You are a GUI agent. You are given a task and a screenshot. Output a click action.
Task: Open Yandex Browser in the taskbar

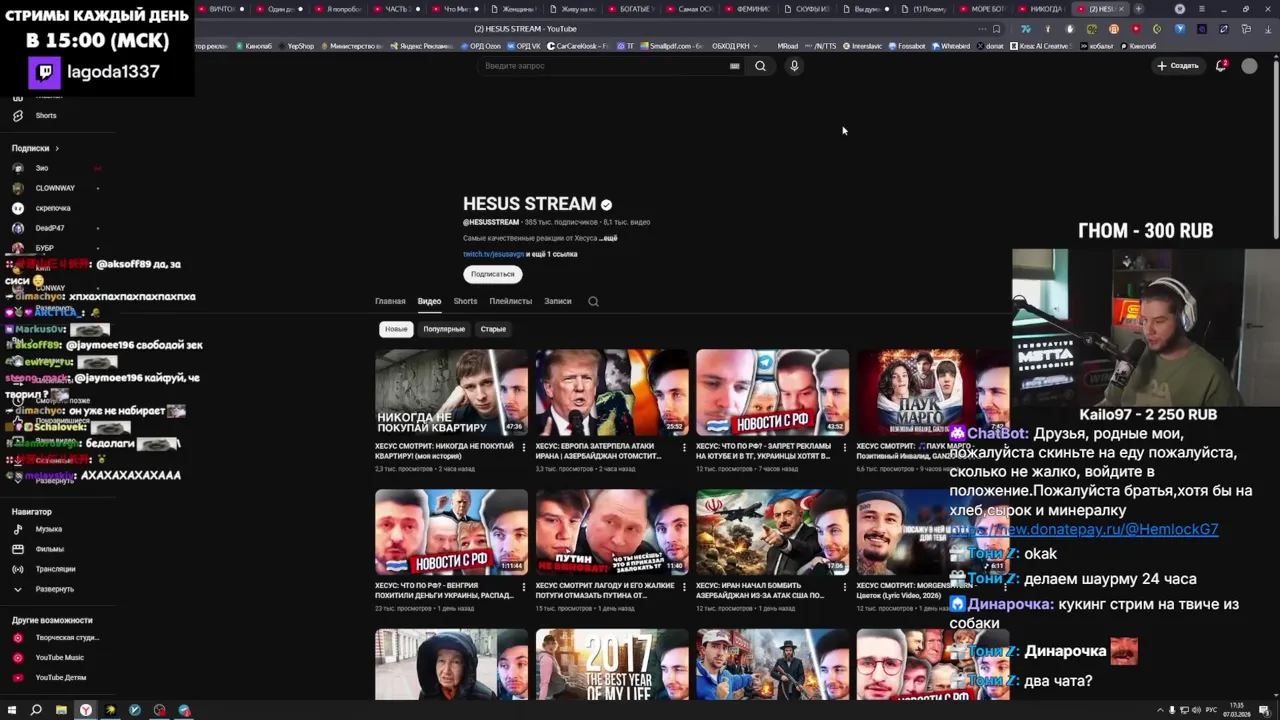click(x=86, y=710)
